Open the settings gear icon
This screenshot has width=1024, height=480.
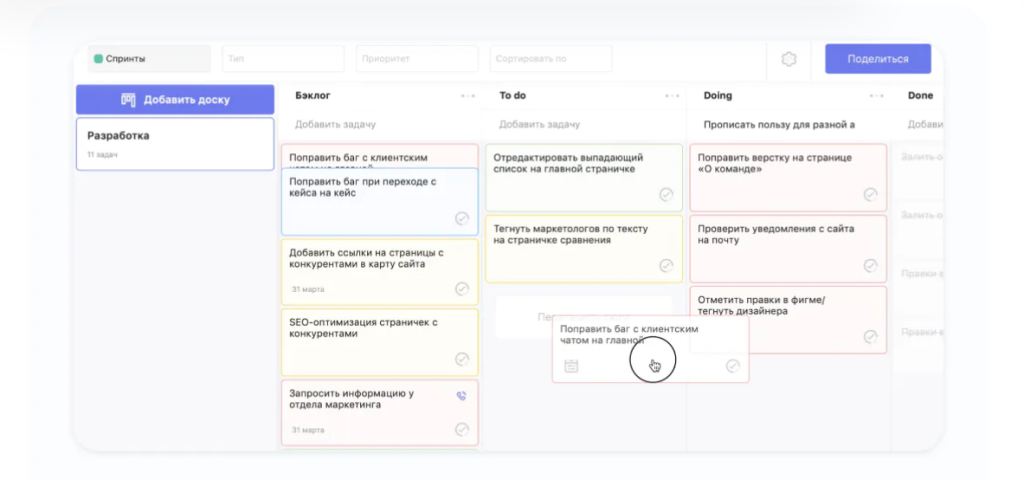pos(788,59)
